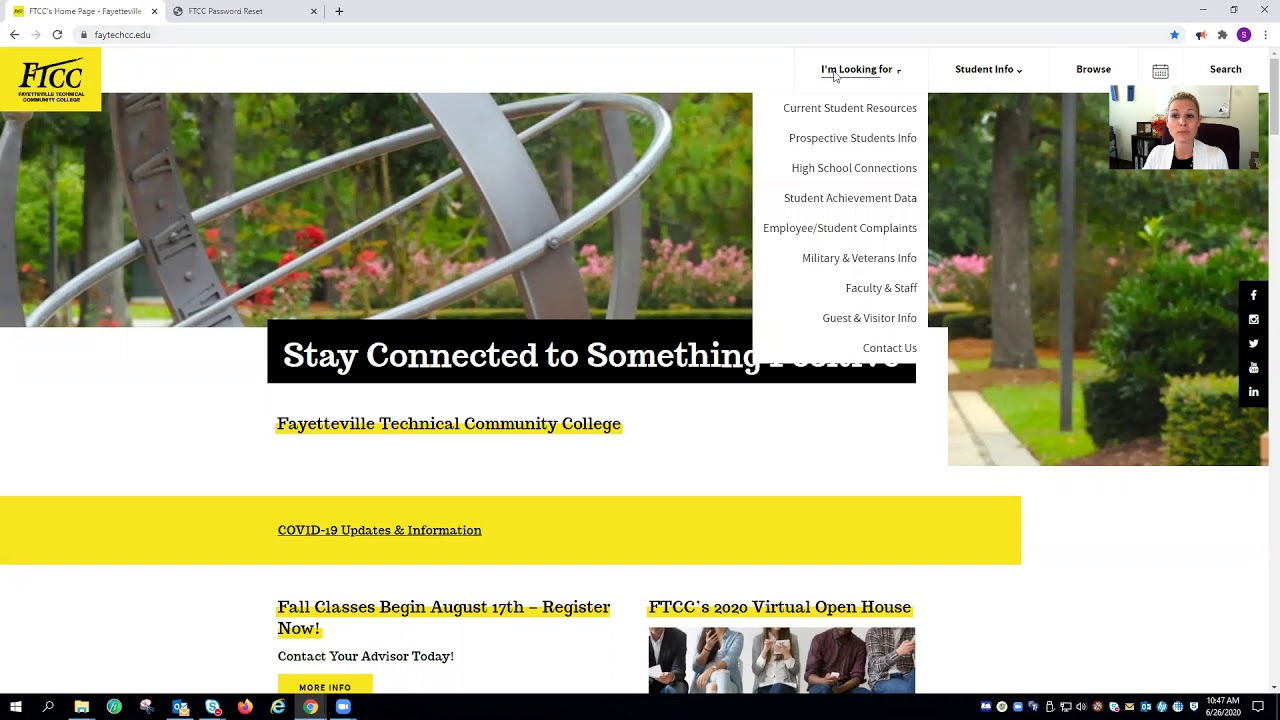Open FTCC's Facebook page icon
The width and height of the screenshot is (1280, 720).
(1253, 296)
